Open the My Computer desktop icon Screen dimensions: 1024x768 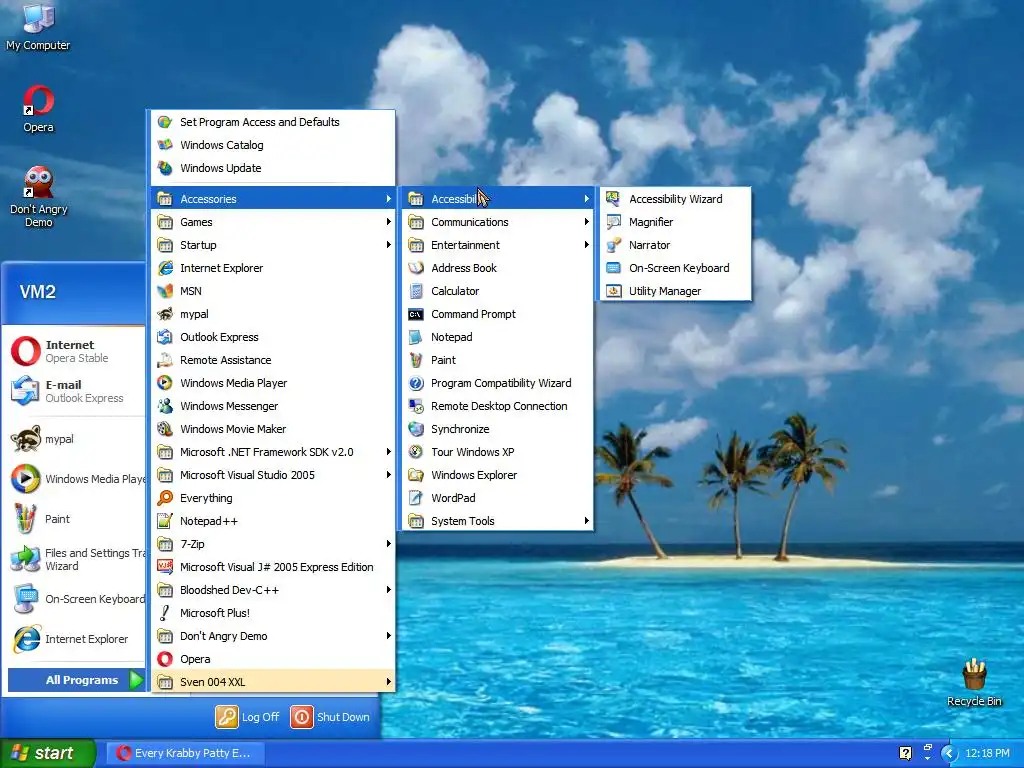38,26
